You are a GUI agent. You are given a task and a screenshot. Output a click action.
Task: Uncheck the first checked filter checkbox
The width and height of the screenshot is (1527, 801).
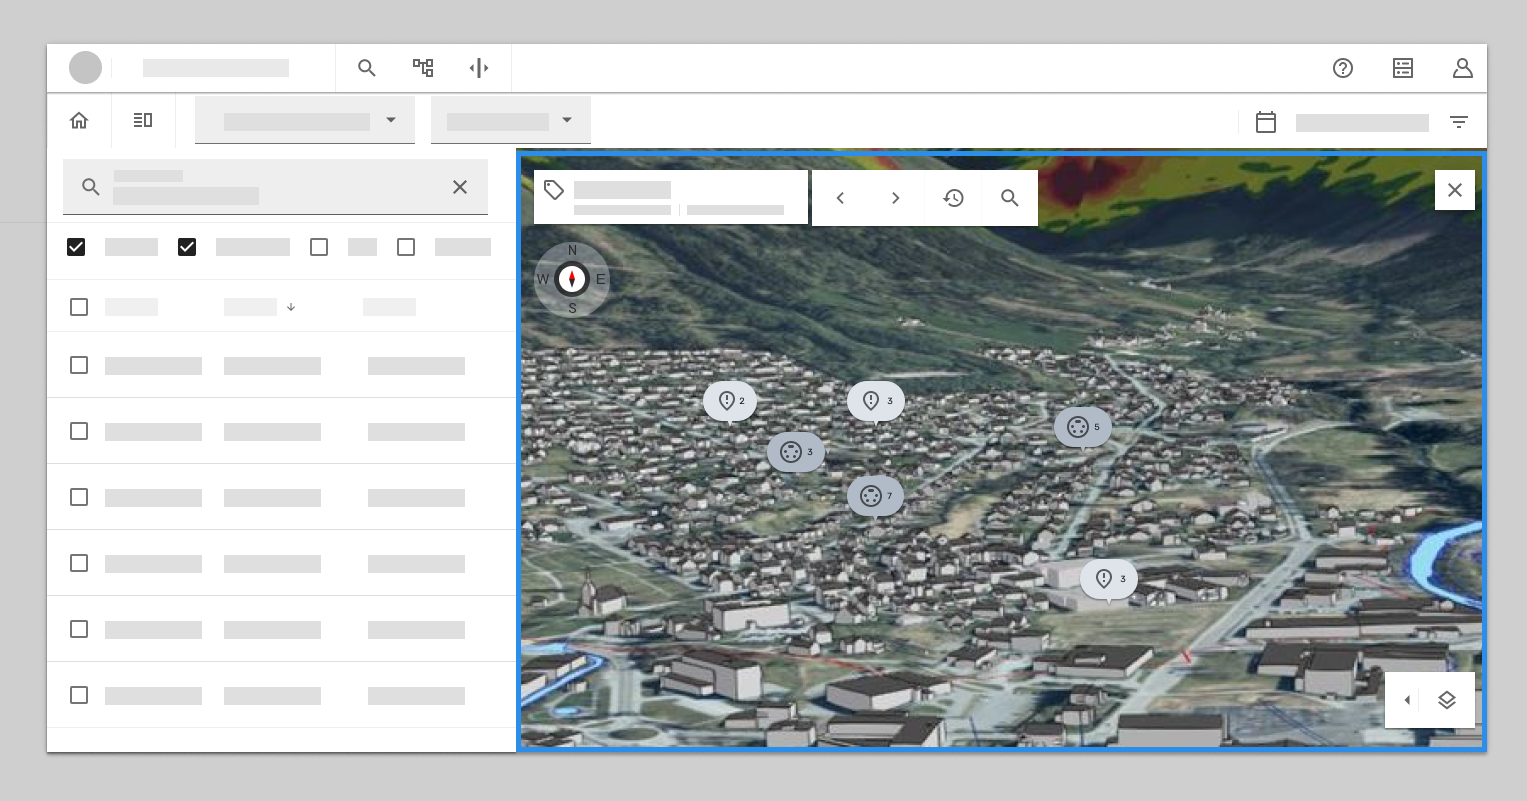coord(76,247)
